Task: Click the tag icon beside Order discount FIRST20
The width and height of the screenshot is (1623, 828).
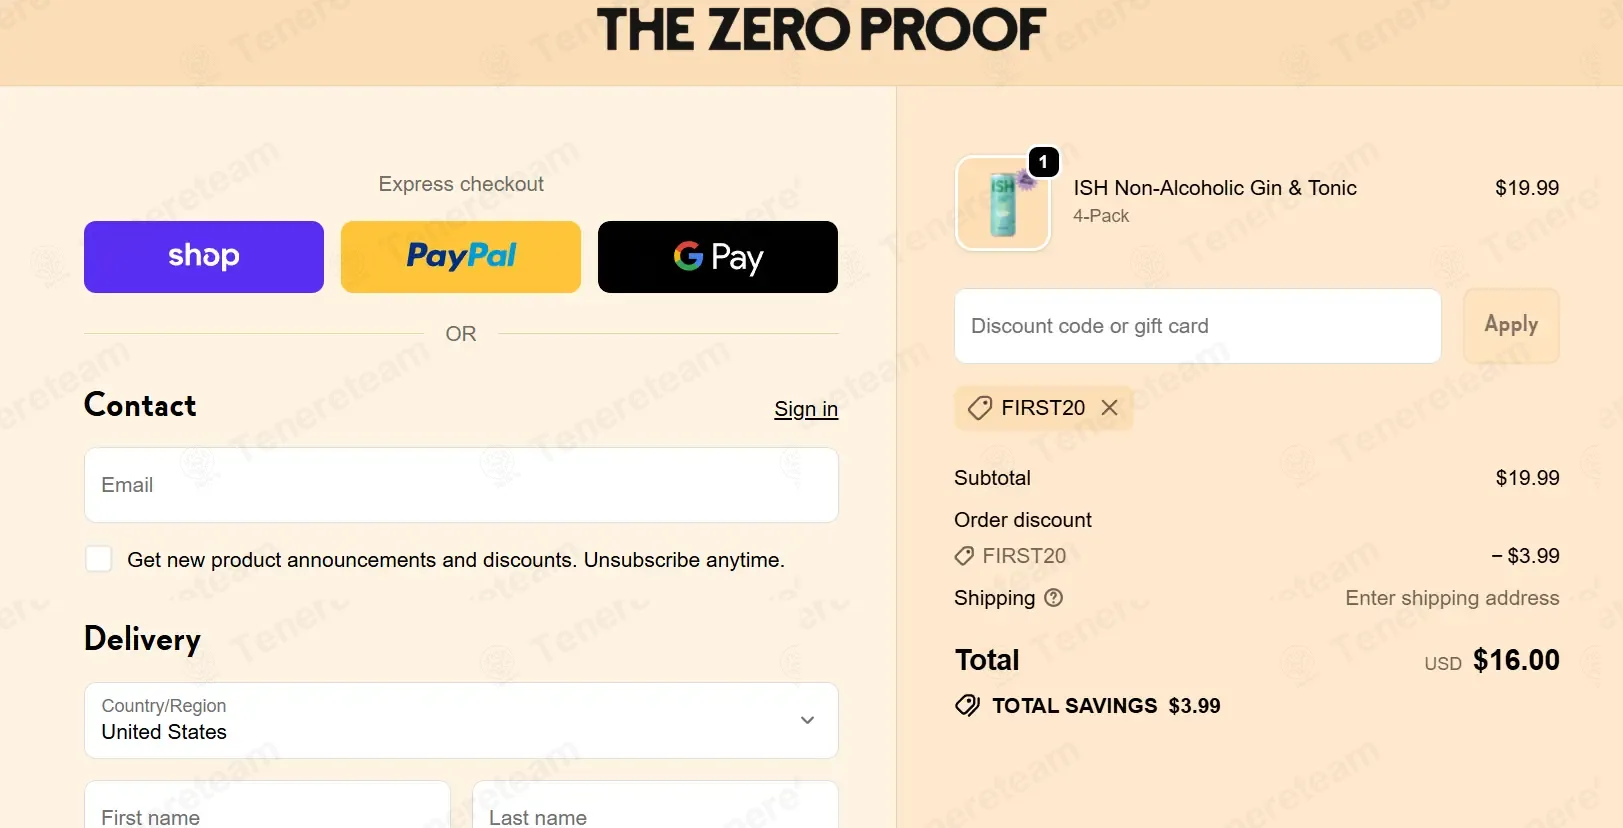Action: 964,556
